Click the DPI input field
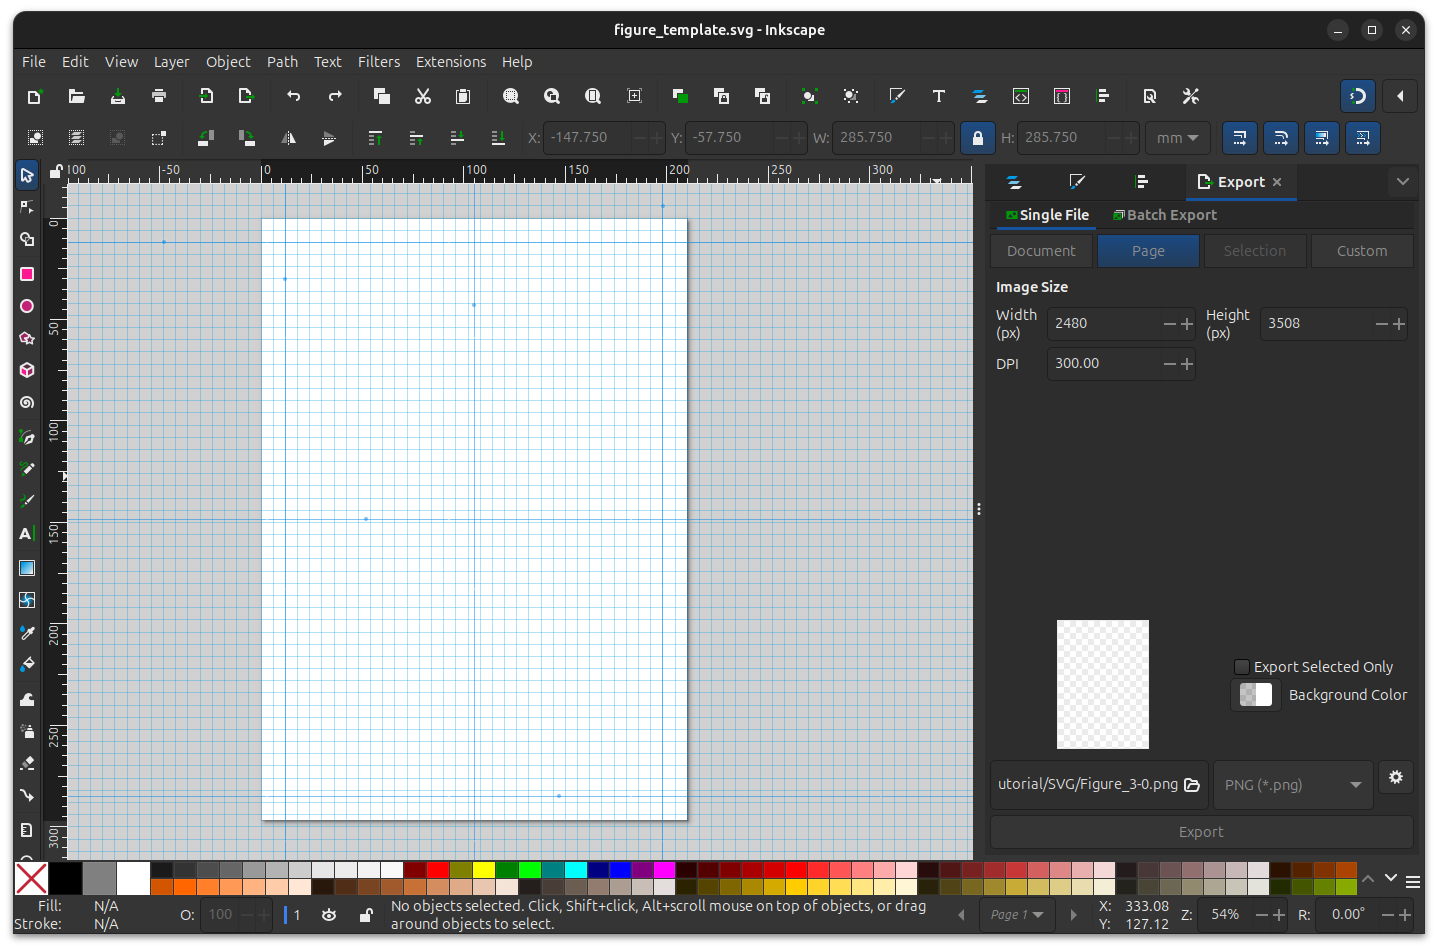 point(1103,364)
